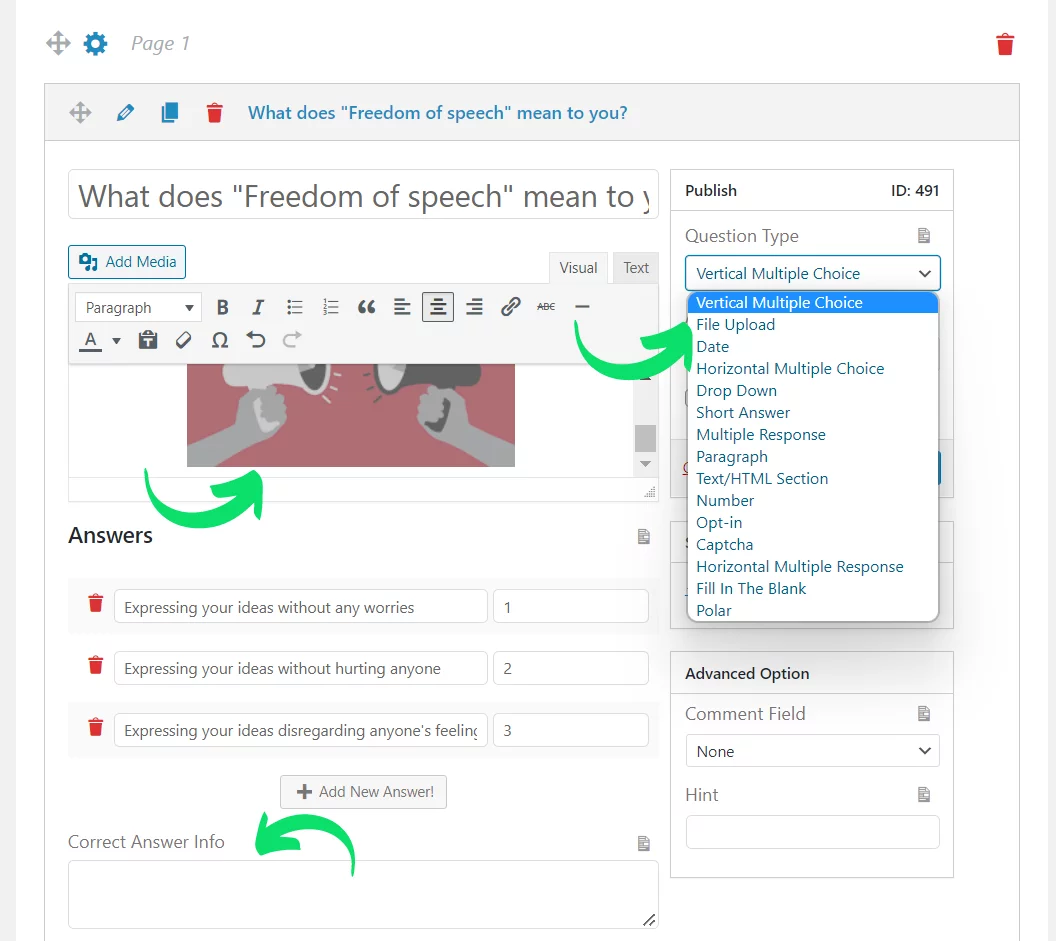Toggle bold formatting

pos(222,308)
